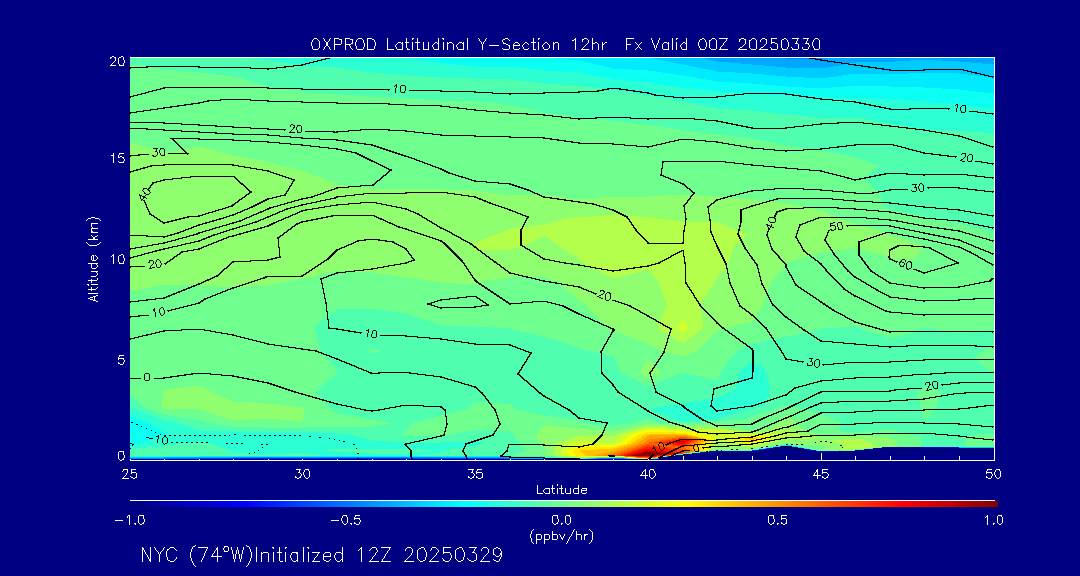Click altitude axis tick label 15
This screenshot has width=1080, height=576.
click(116, 158)
